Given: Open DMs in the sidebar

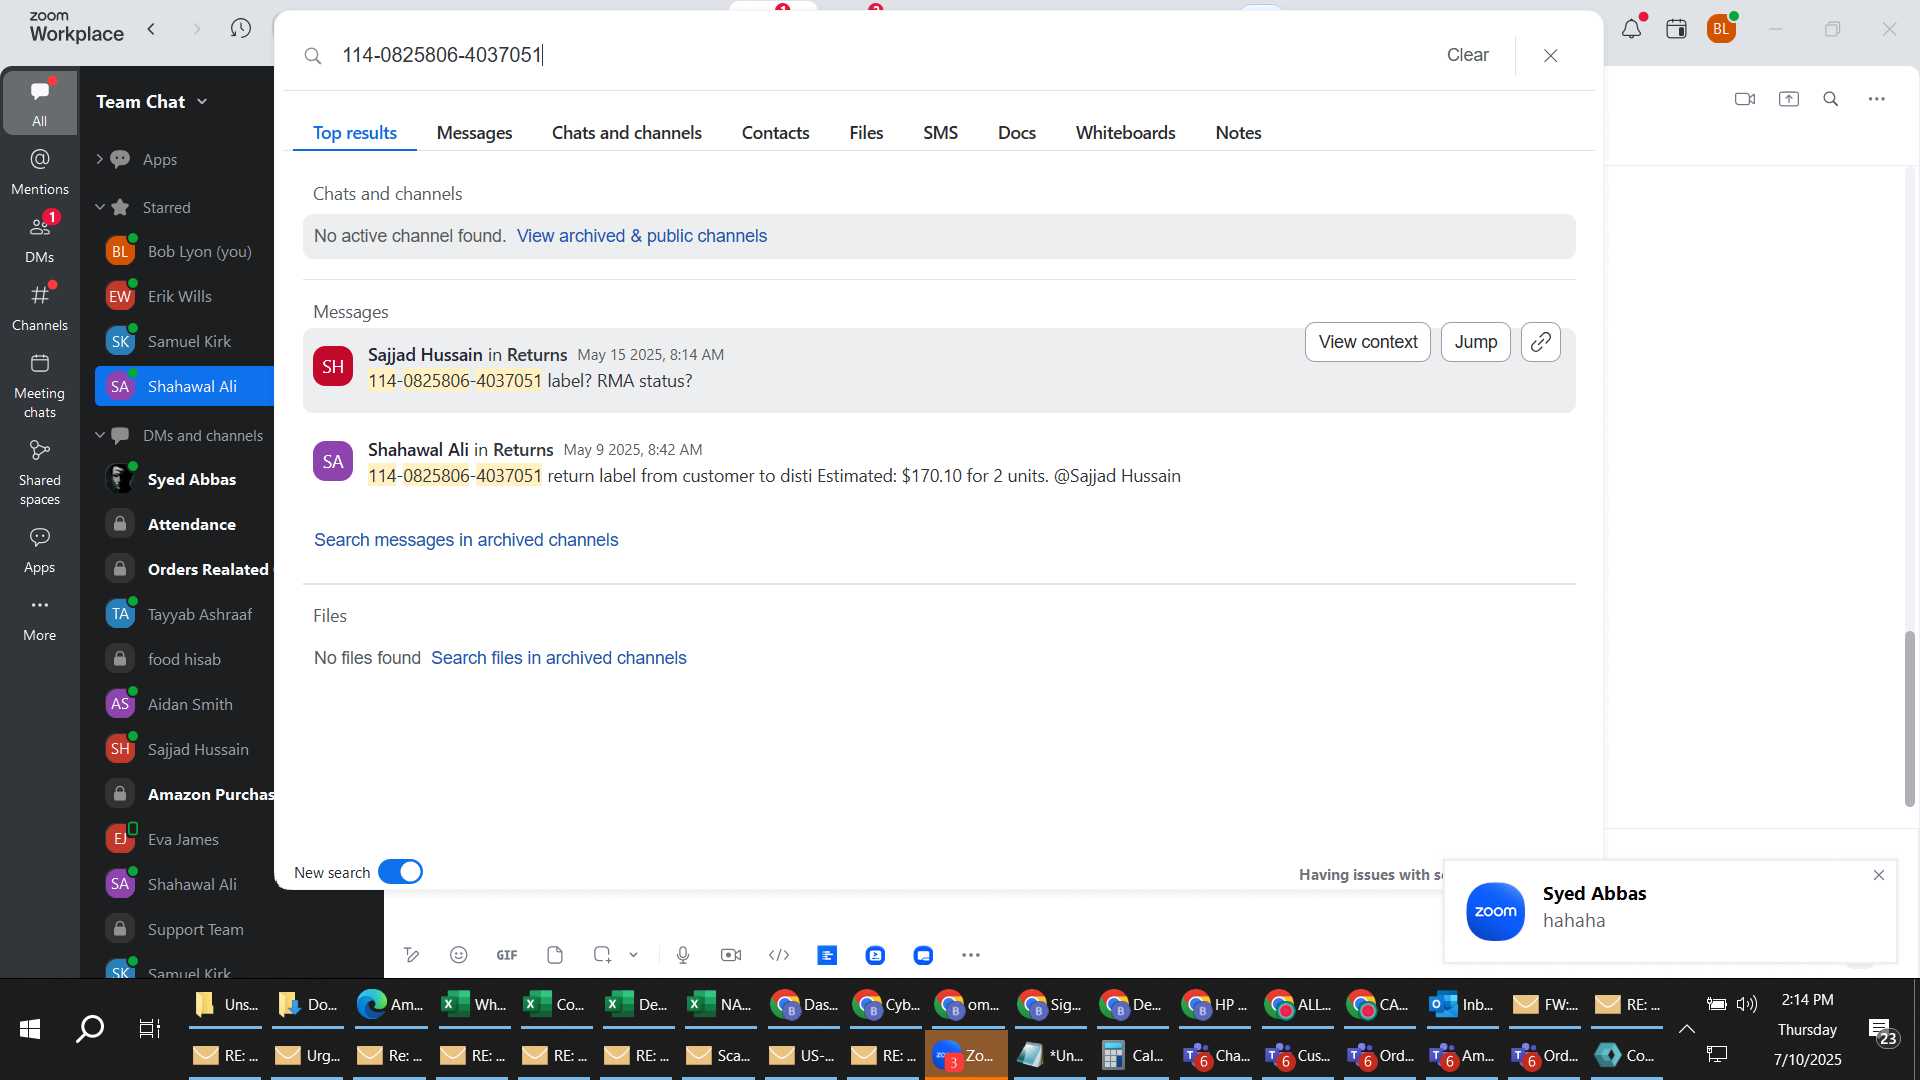Looking at the screenshot, I should (x=40, y=240).
